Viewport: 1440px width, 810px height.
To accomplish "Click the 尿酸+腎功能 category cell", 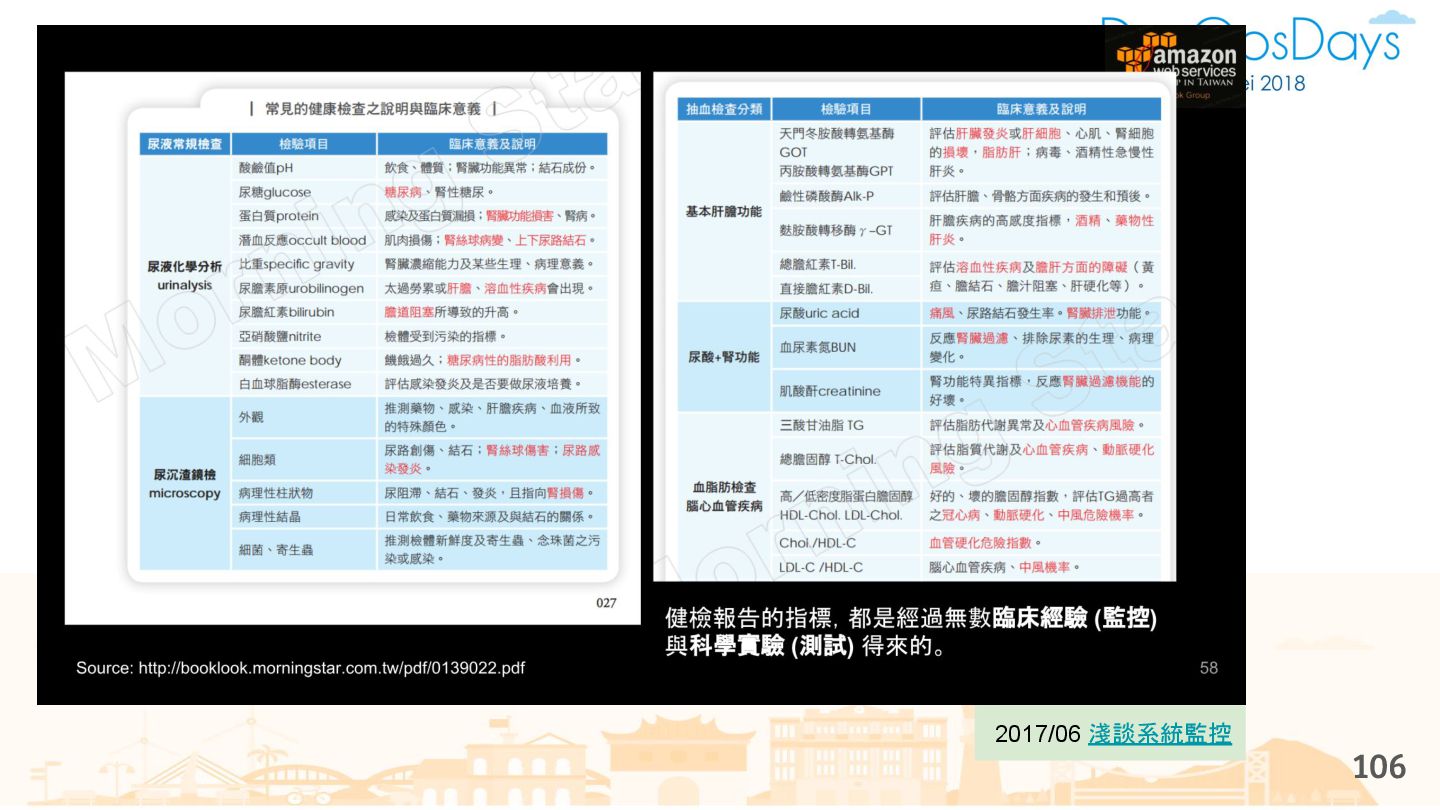I will [x=723, y=357].
